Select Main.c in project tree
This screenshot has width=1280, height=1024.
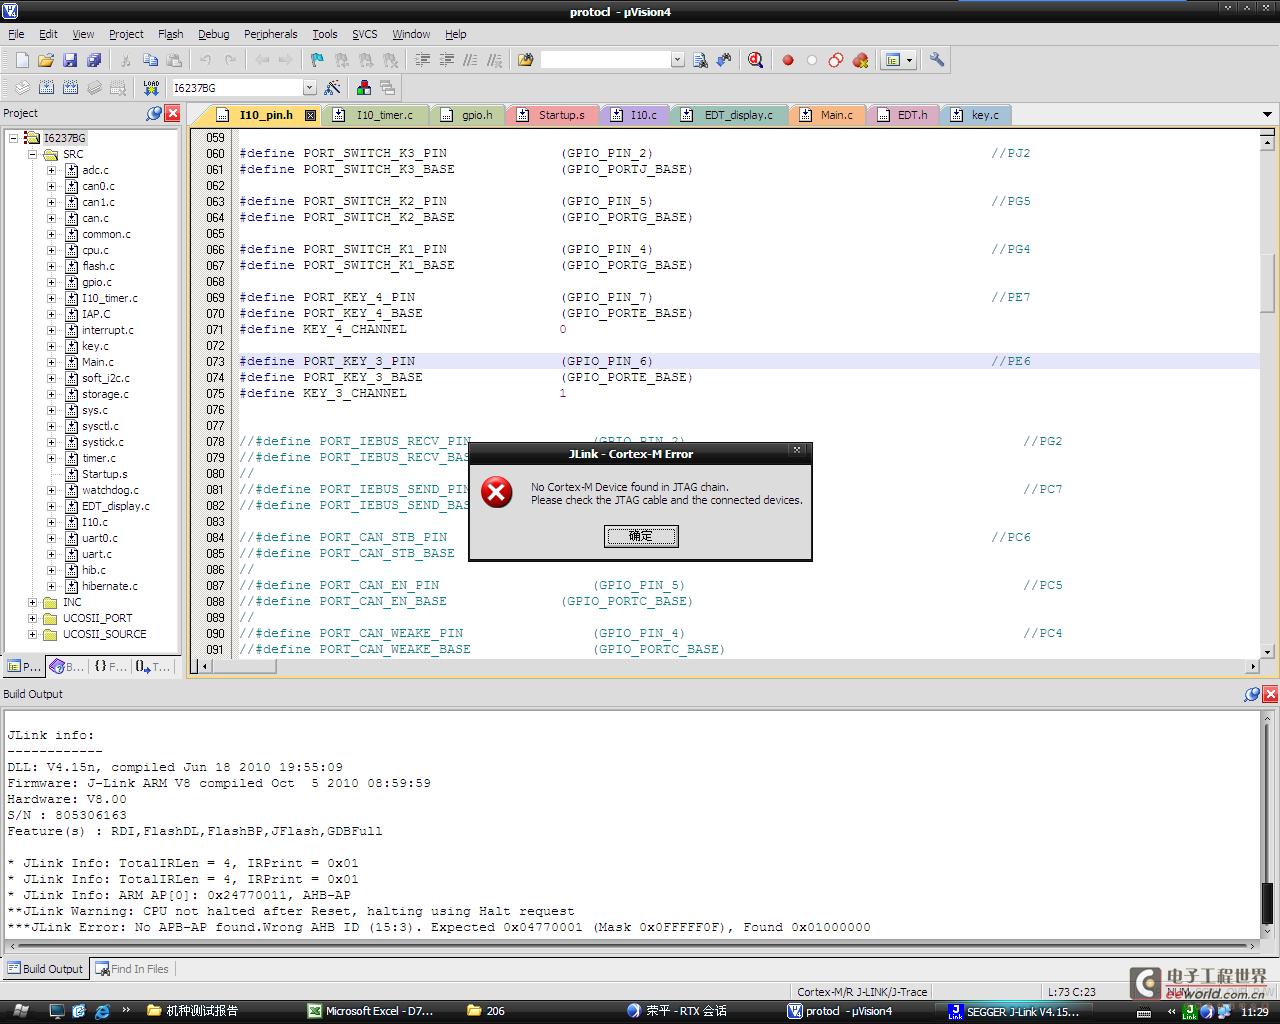97,362
